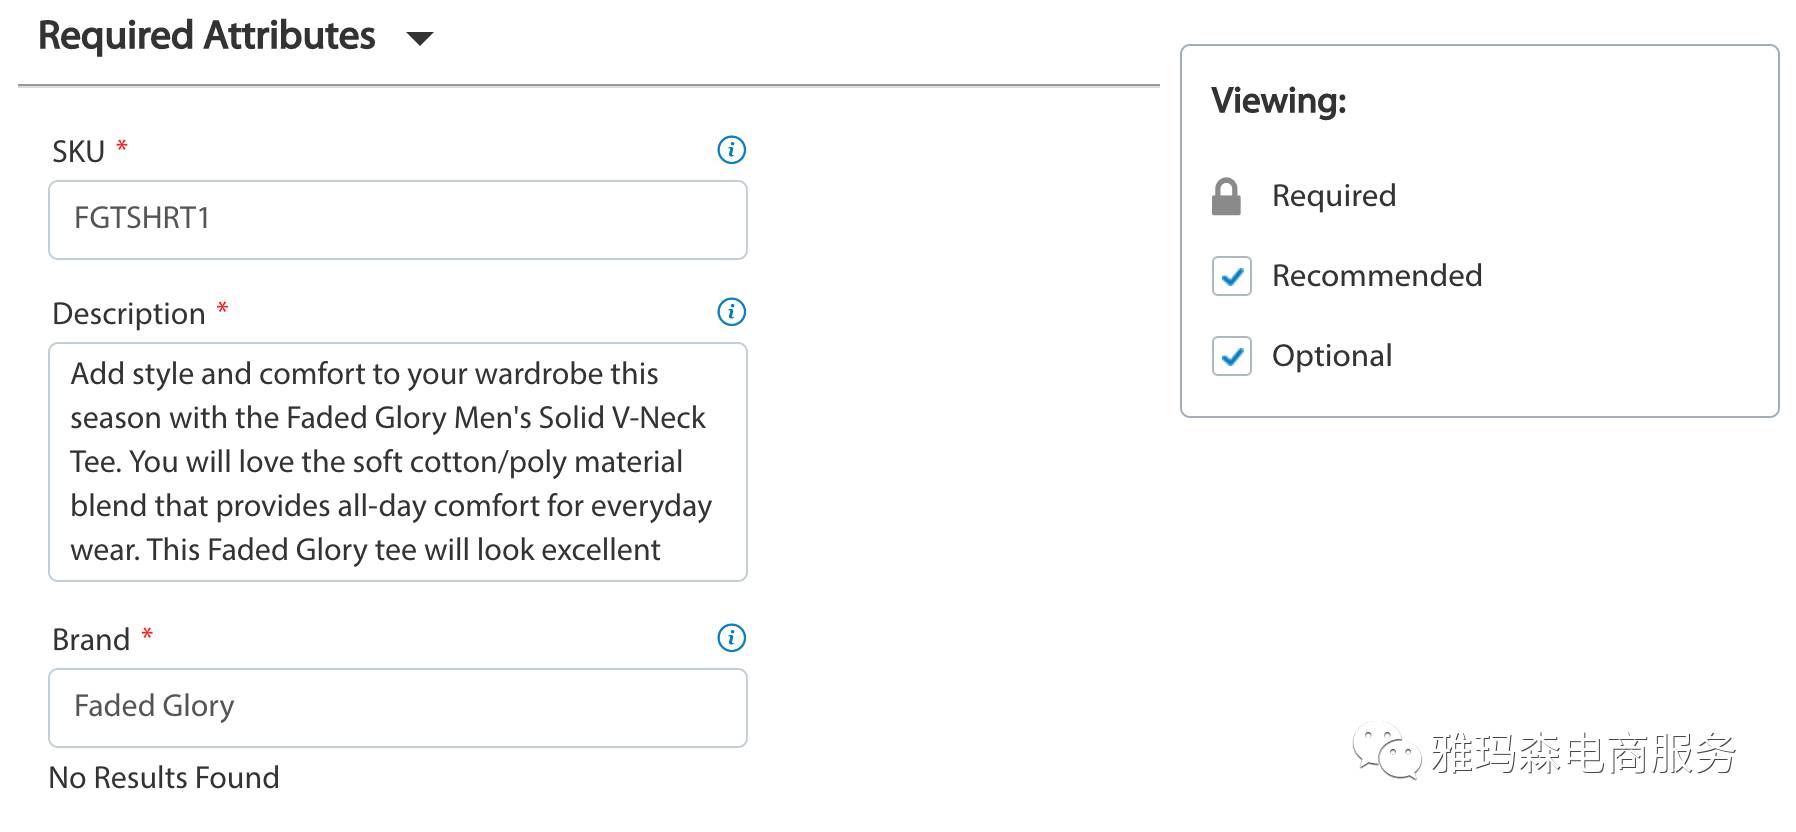Screen dimensions: 1796x832
Task: Show info tooltip for Brand
Action: [732, 638]
